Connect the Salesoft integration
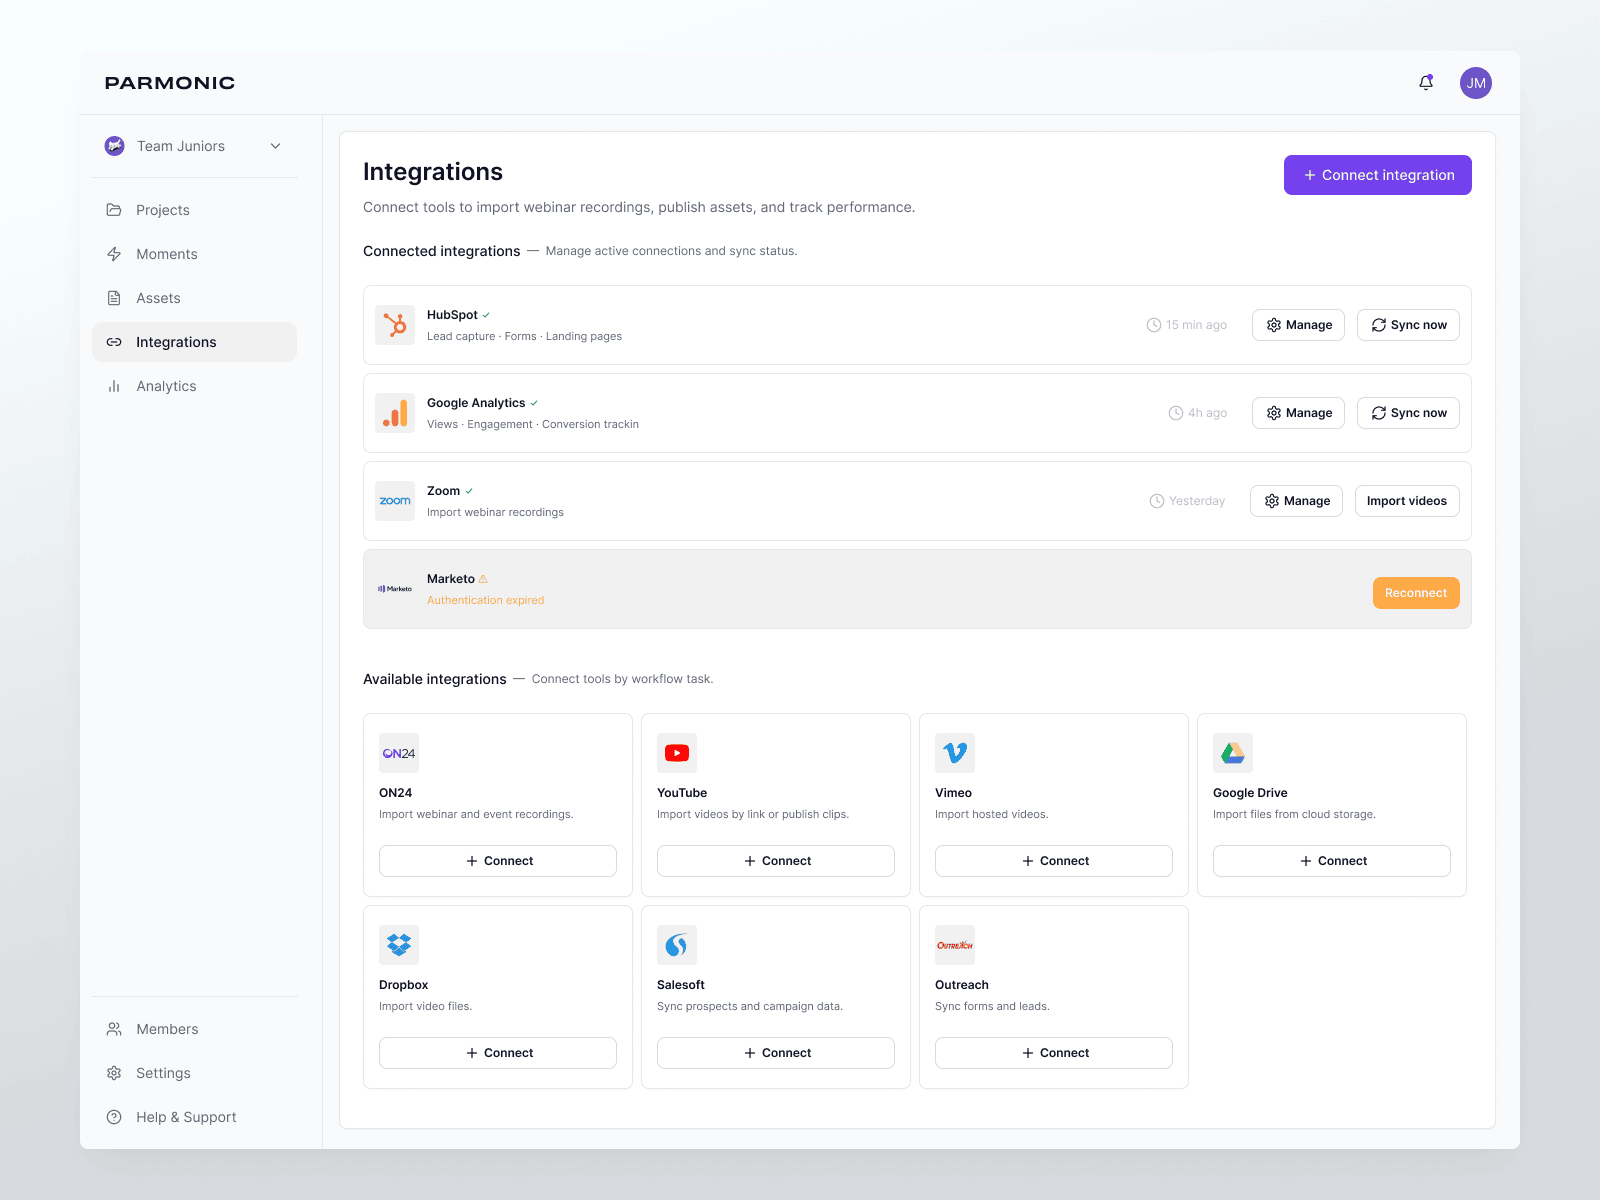The width and height of the screenshot is (1600, 1200). click(x=776, y=1053)
